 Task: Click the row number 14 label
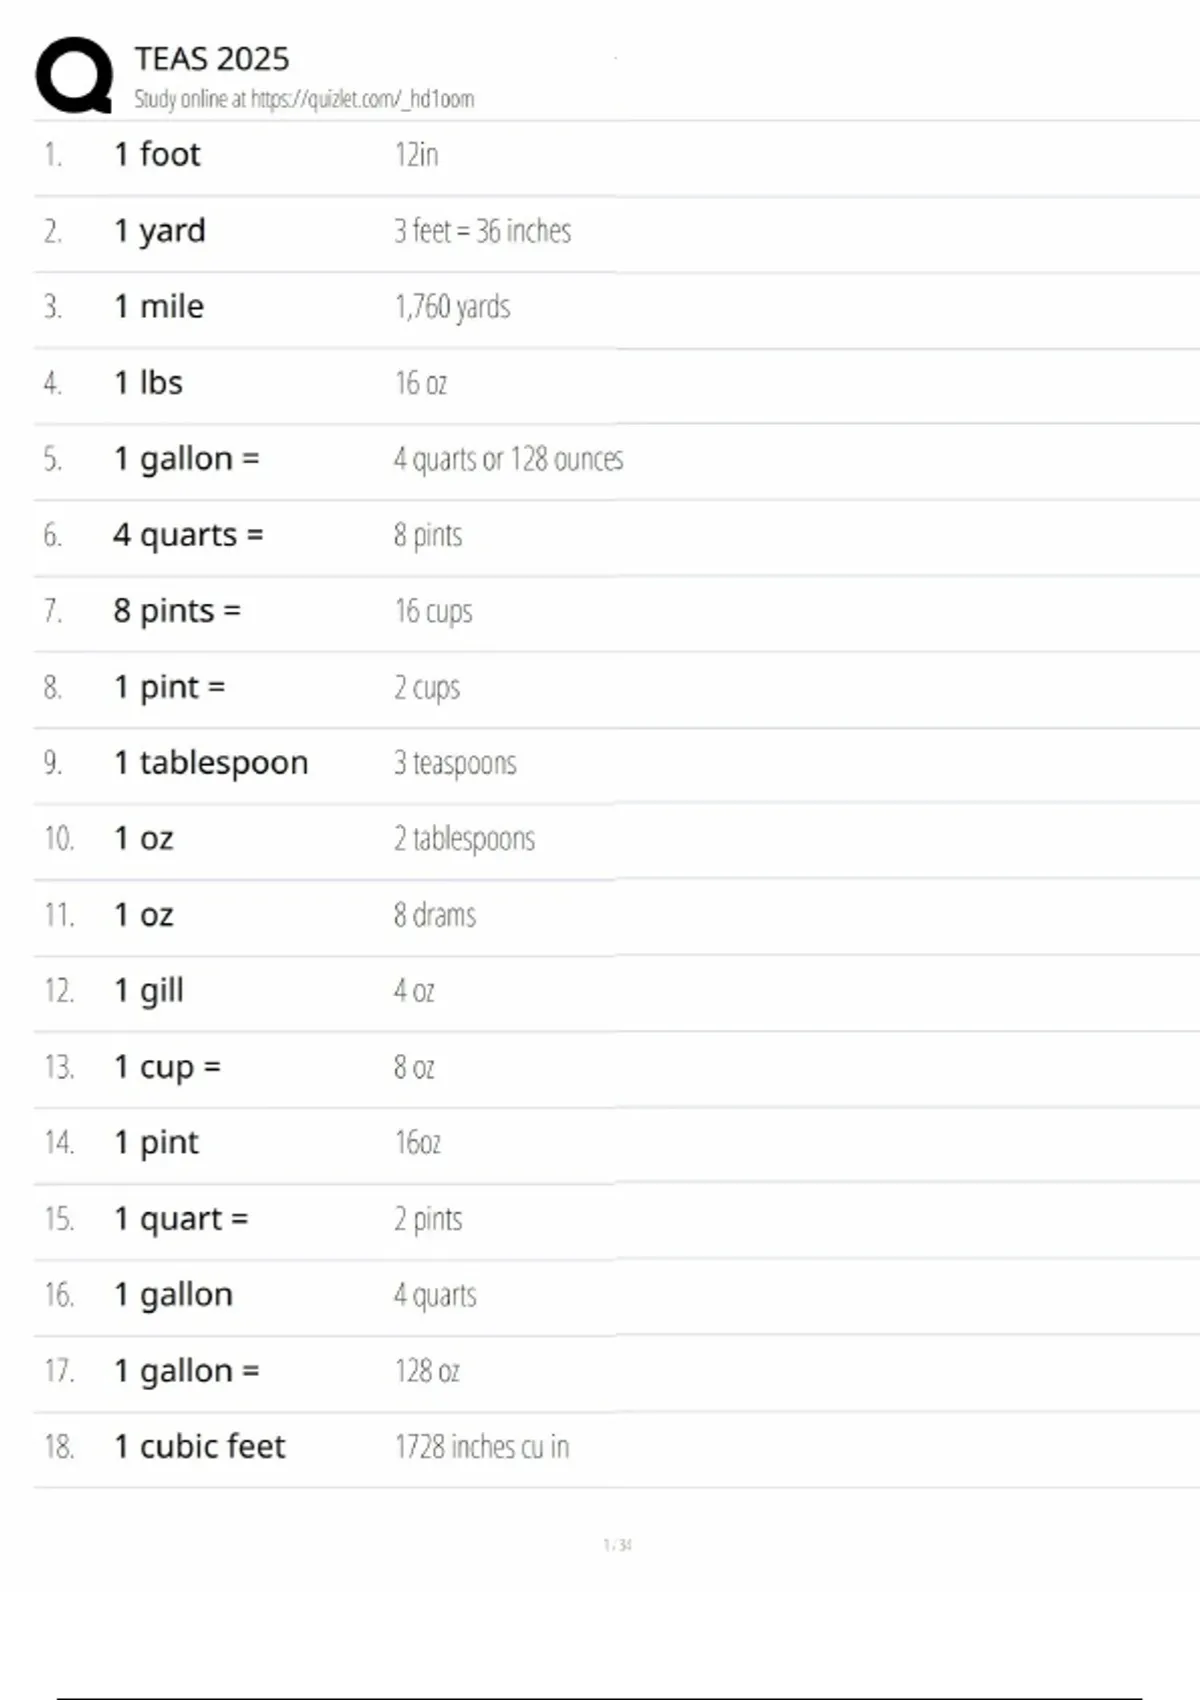coord(59,1143)
